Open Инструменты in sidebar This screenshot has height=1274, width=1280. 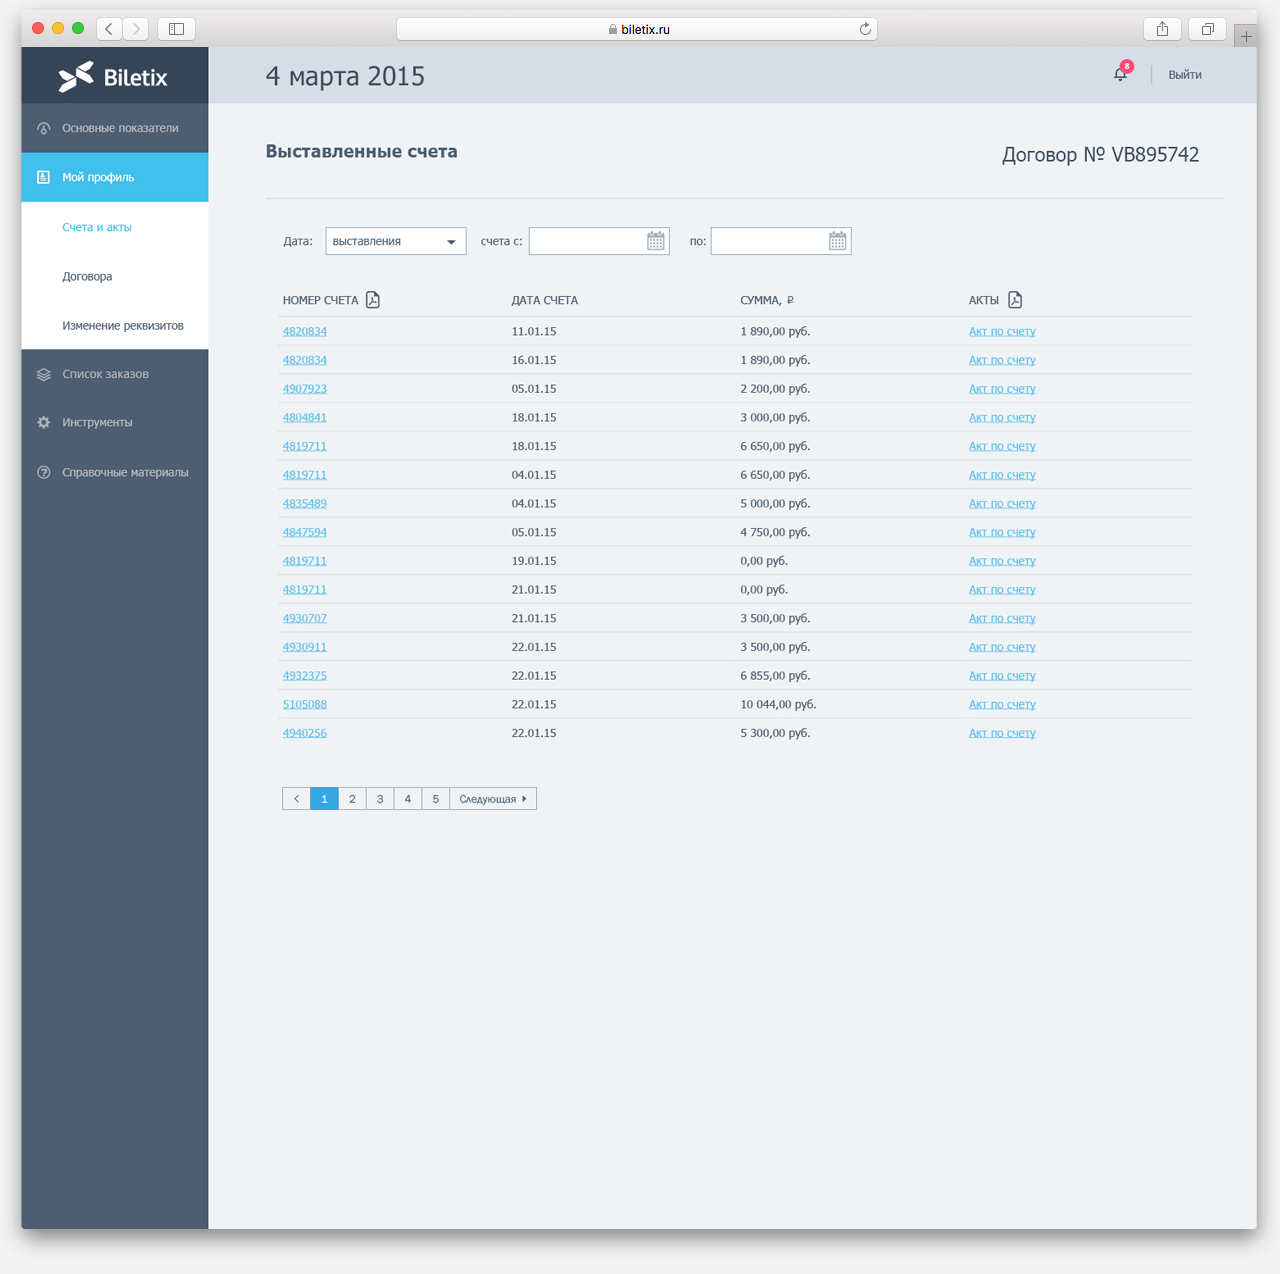115,422
